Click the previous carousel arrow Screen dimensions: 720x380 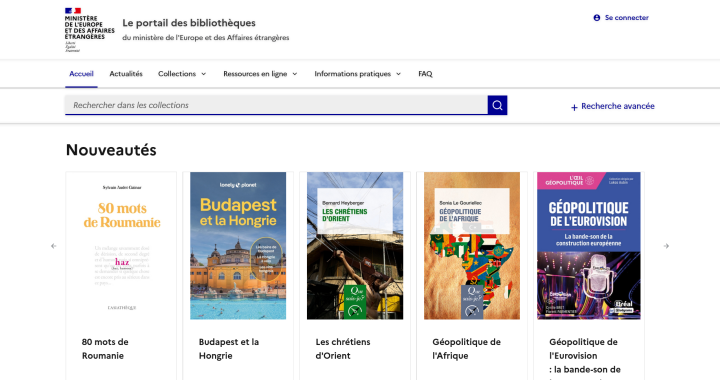pos(54,246)
